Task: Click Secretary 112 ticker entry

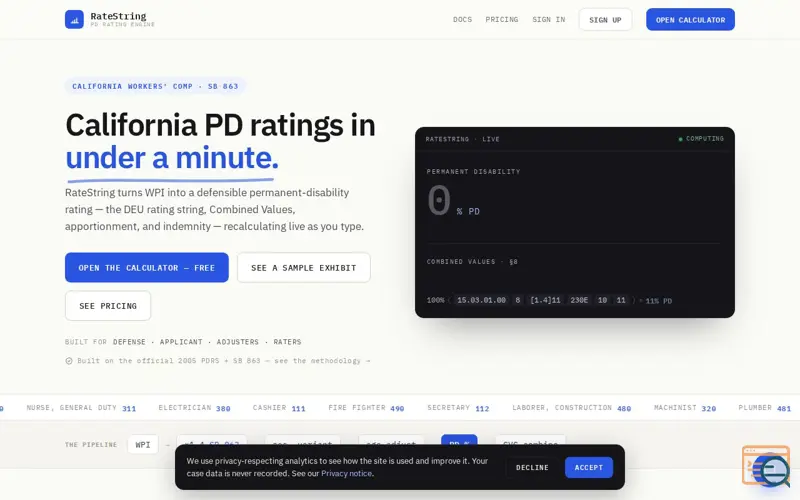Action: [458, 408]
